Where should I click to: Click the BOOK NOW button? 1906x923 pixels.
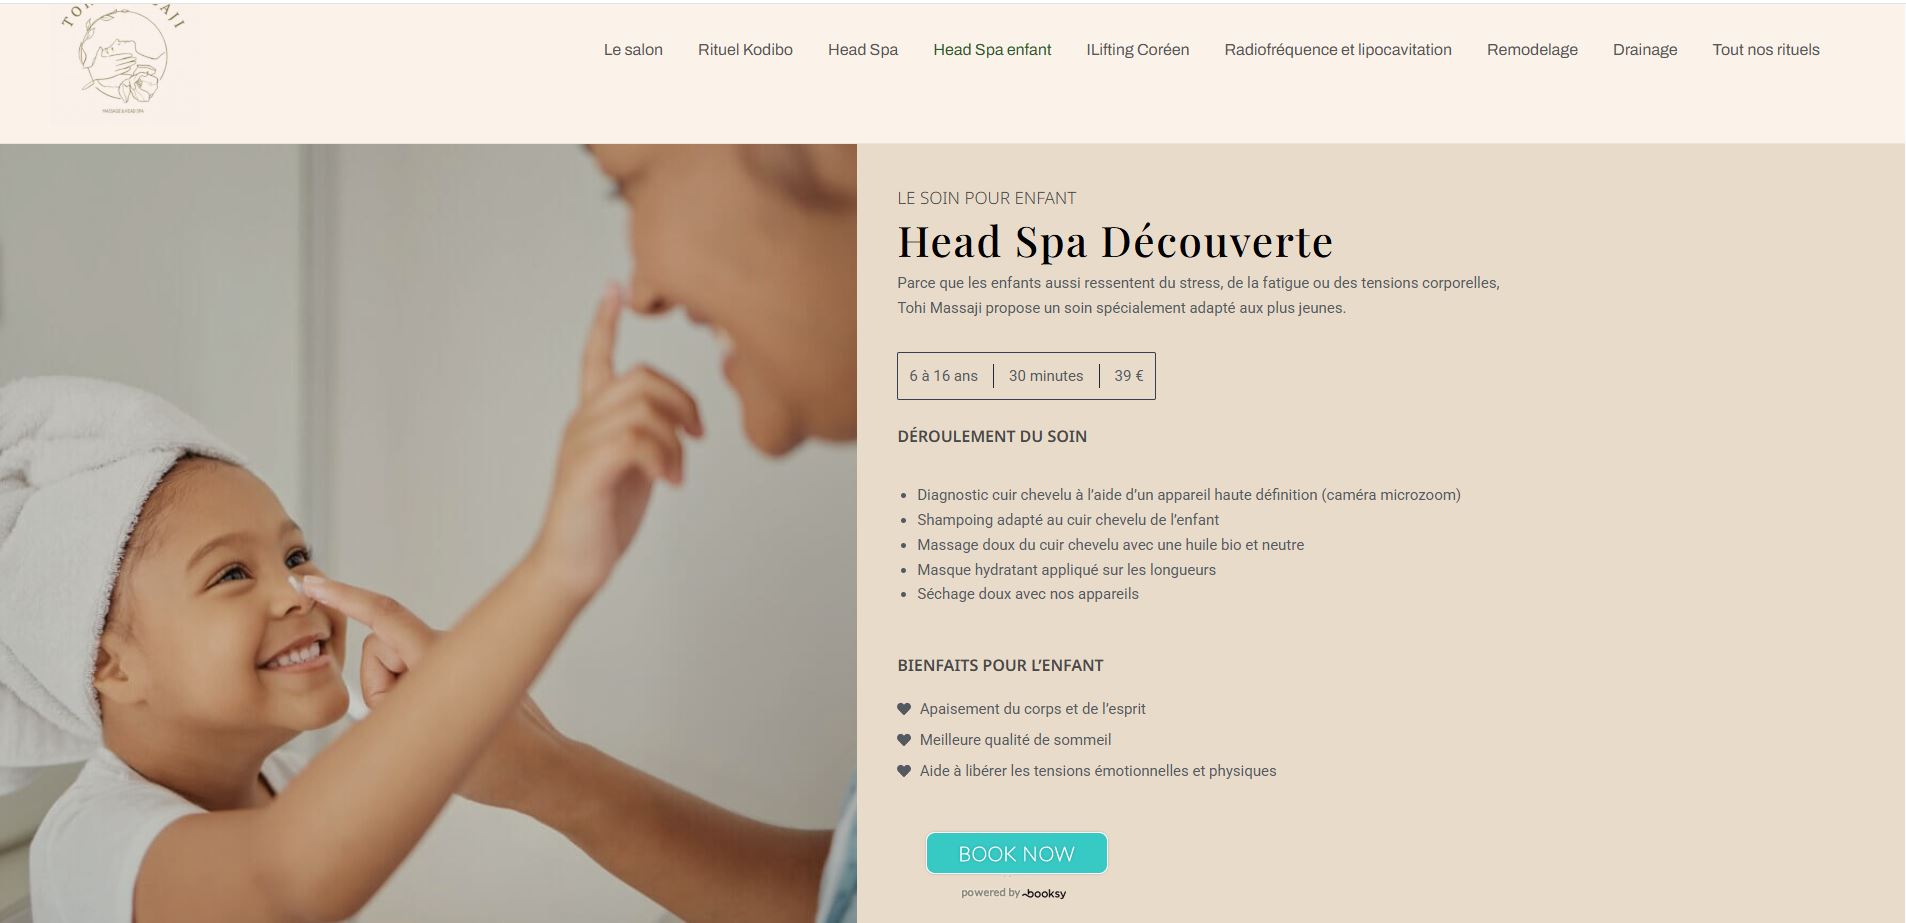[1016, 853]
